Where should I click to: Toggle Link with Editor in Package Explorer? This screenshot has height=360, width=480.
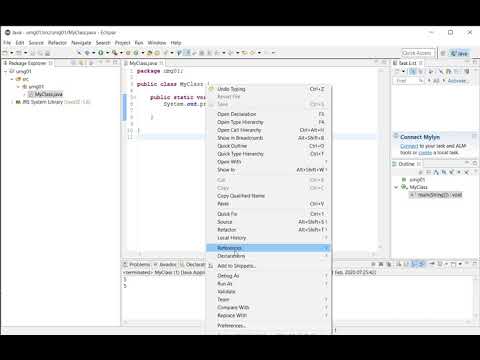pos(81,63)
